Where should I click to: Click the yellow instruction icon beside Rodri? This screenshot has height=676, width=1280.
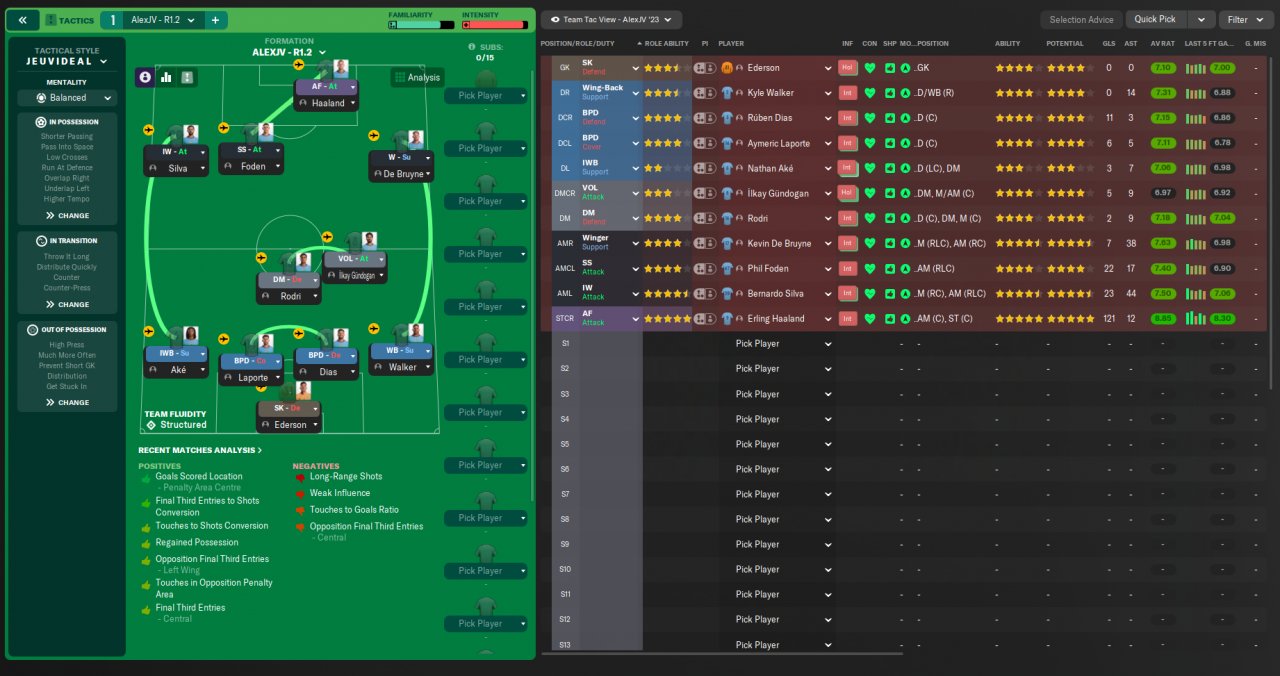(262, 257)
